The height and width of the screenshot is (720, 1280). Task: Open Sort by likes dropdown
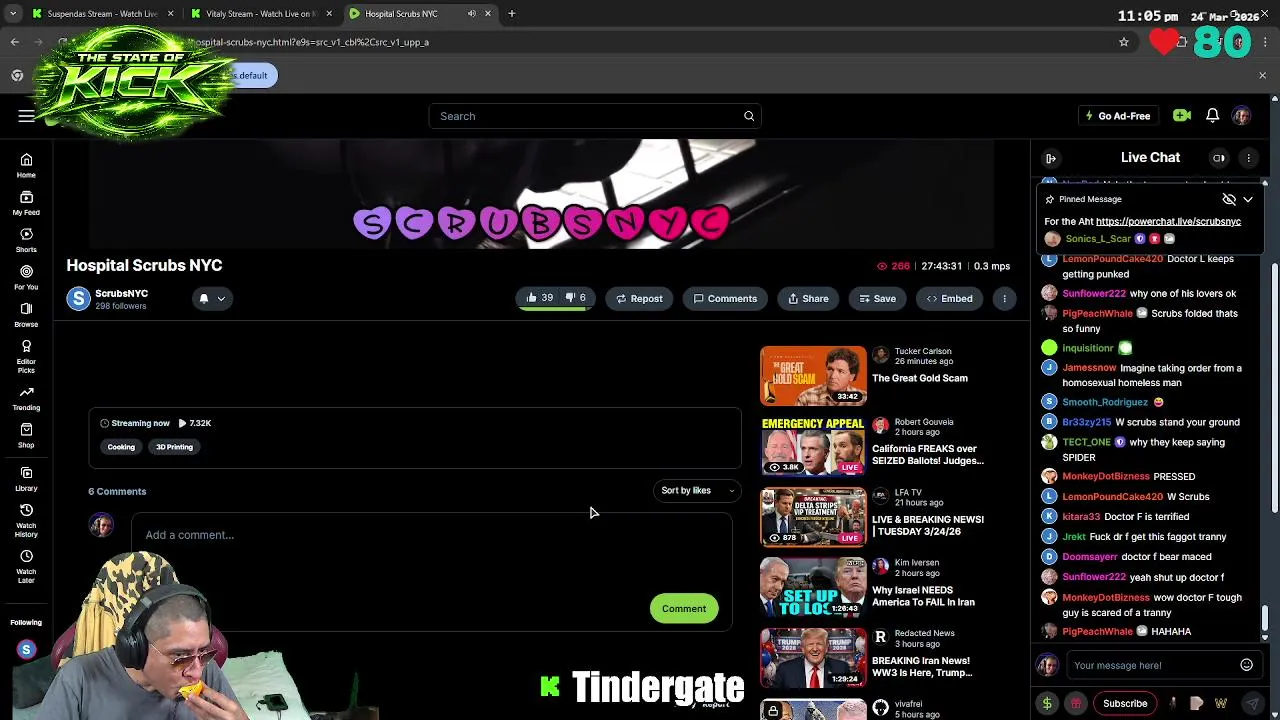697,490
